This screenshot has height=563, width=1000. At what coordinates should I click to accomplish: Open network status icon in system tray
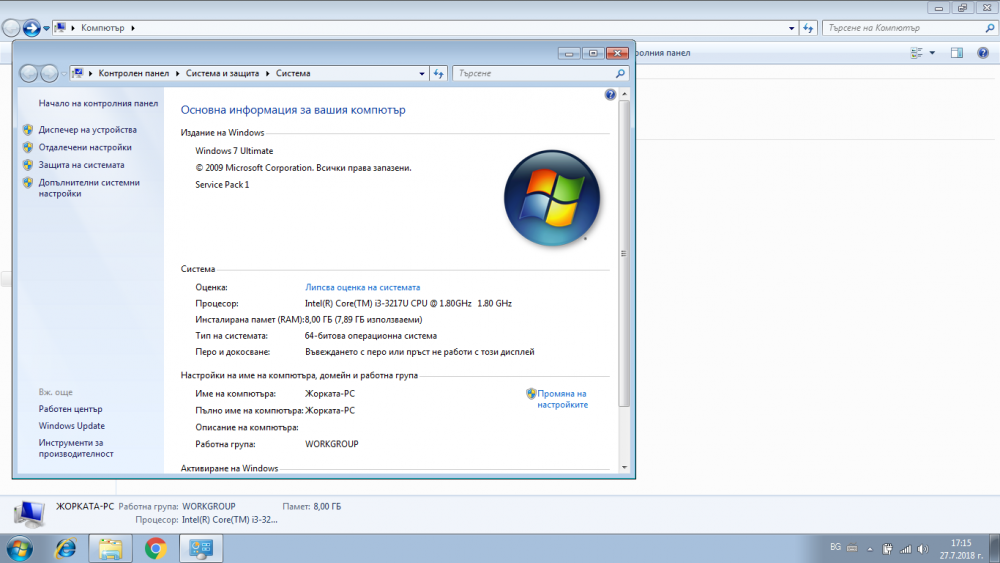point(906,549)
